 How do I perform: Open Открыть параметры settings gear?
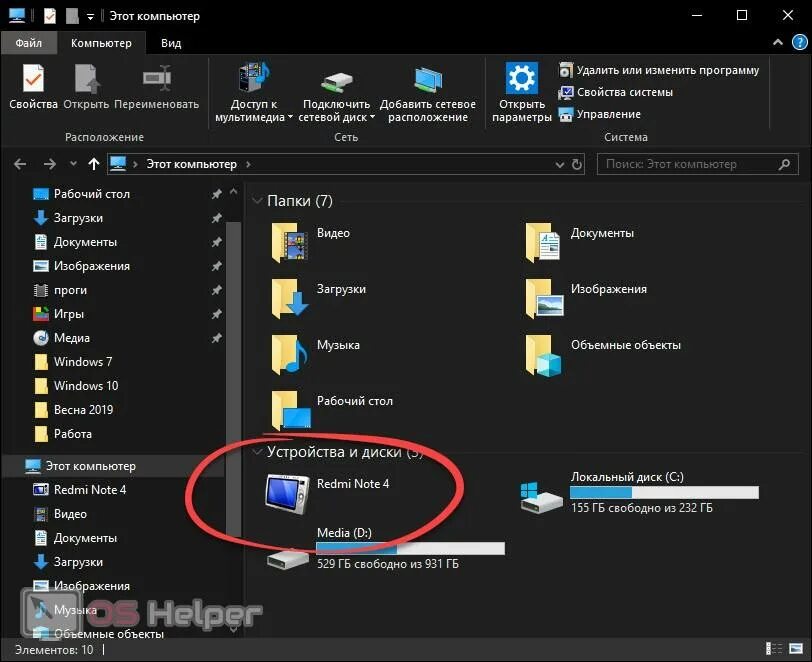pos(521,92)
